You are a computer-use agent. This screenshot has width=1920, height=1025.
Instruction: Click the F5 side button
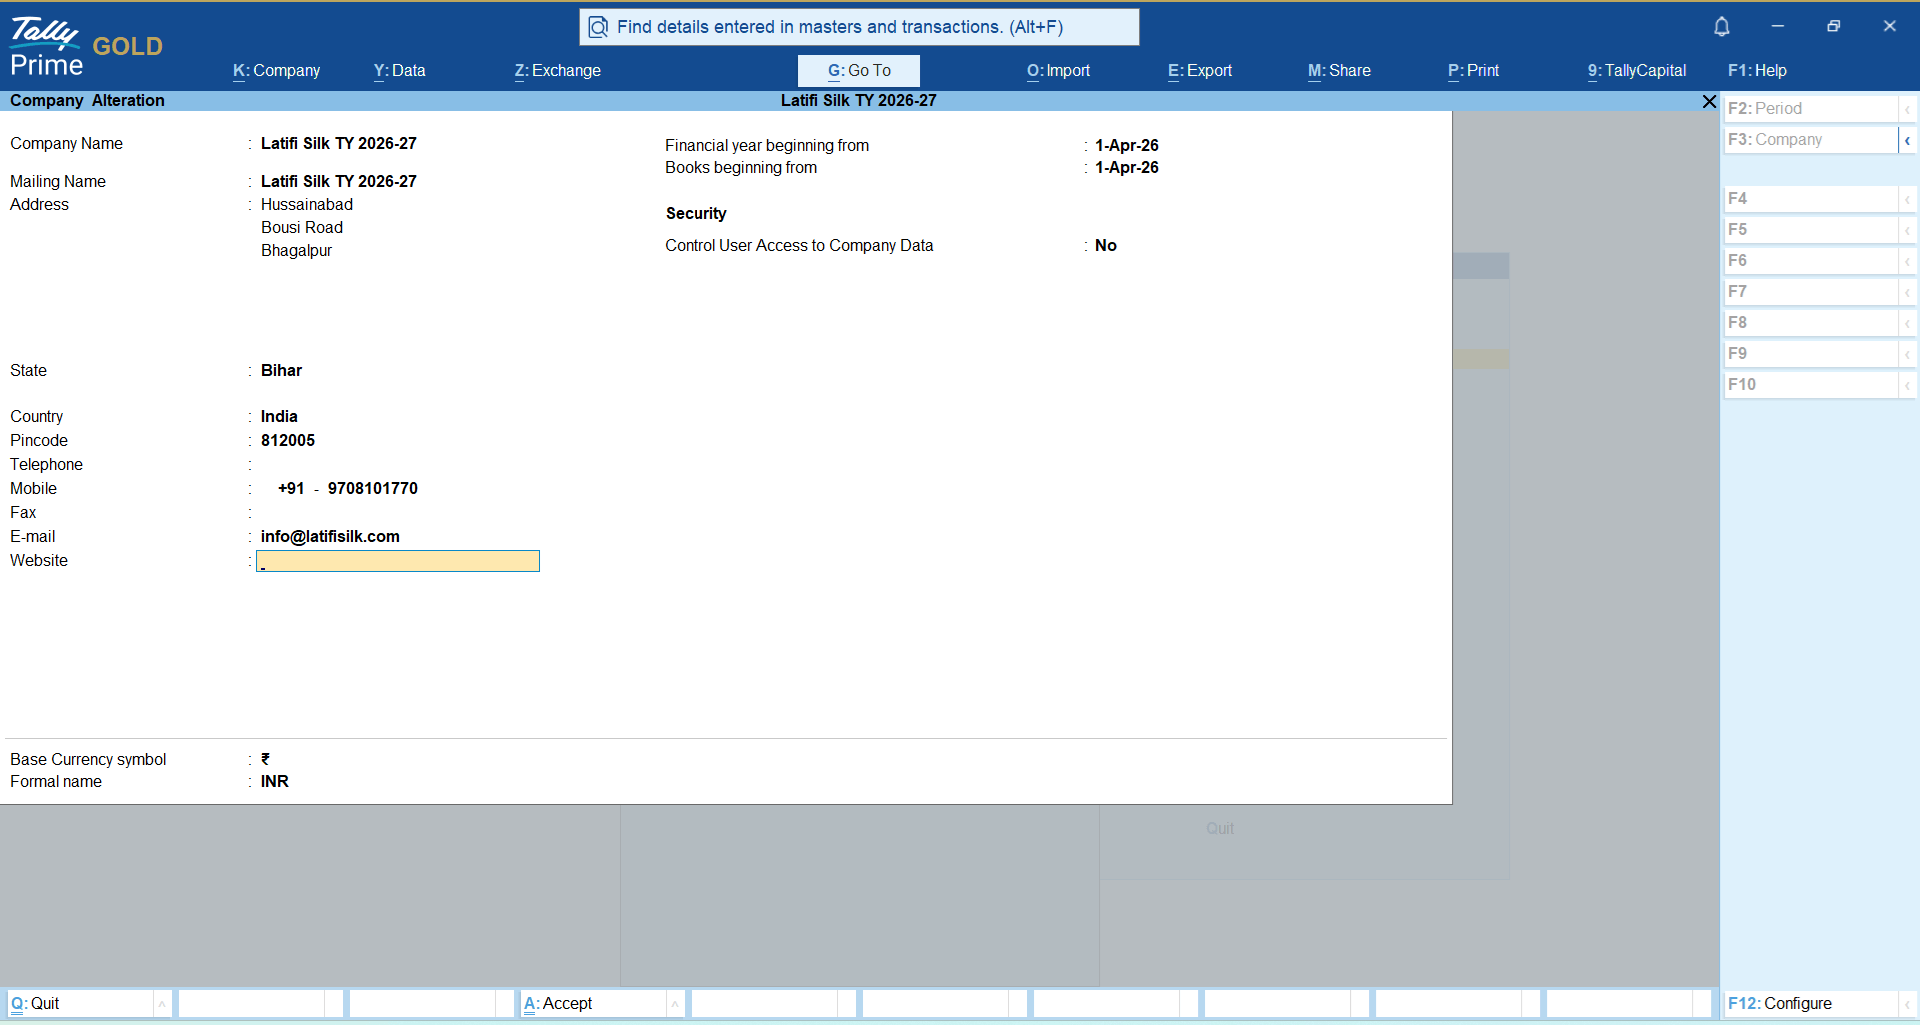1811,230
